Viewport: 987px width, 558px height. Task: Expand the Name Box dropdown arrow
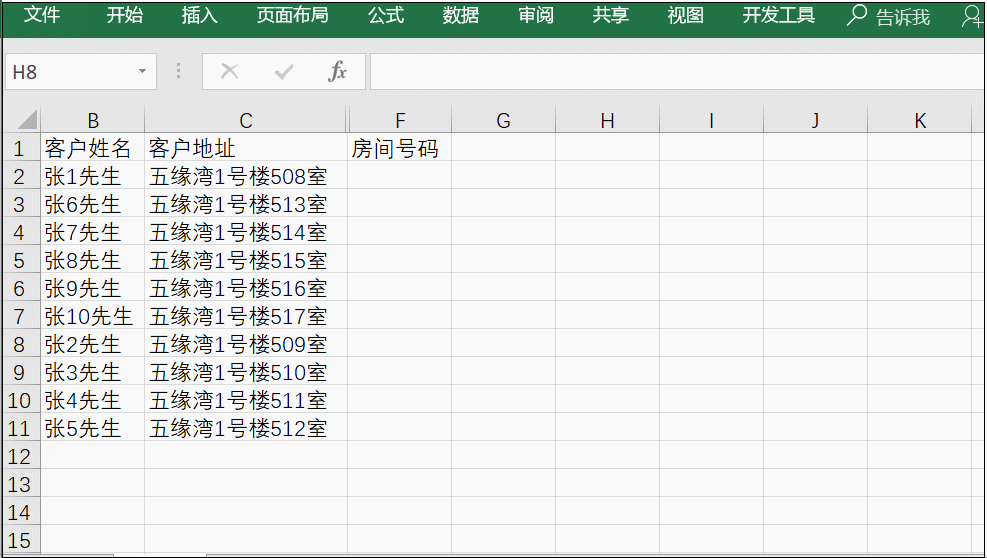[143, 72]
